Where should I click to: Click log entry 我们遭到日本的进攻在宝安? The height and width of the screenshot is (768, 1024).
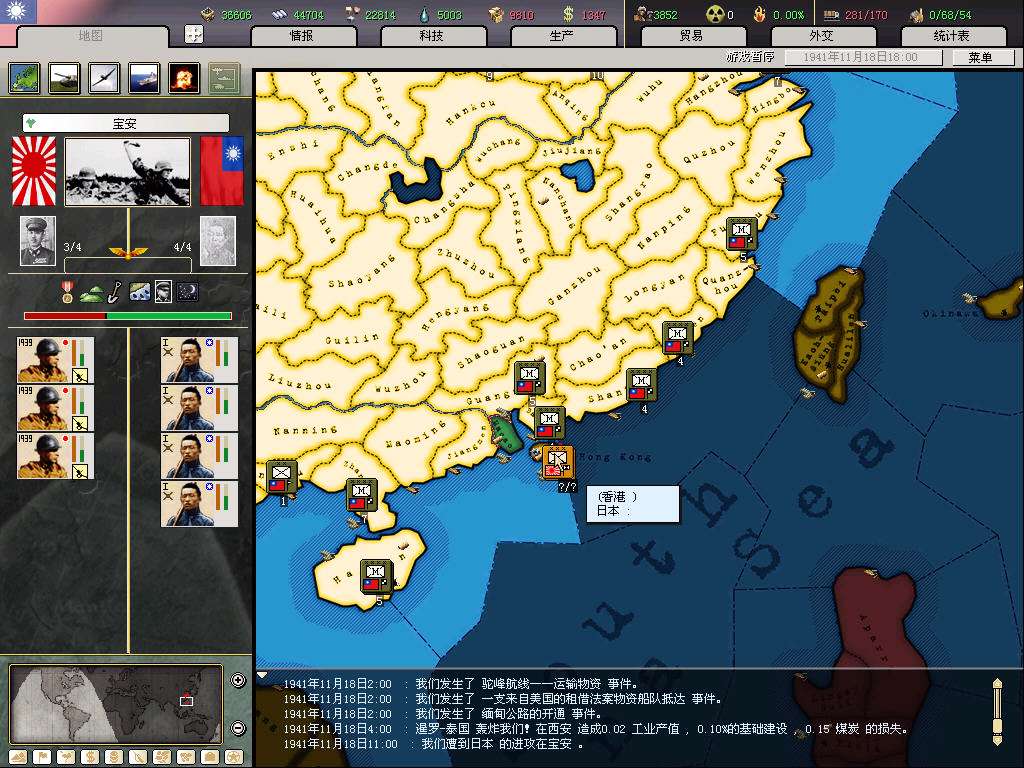(434, 744)
